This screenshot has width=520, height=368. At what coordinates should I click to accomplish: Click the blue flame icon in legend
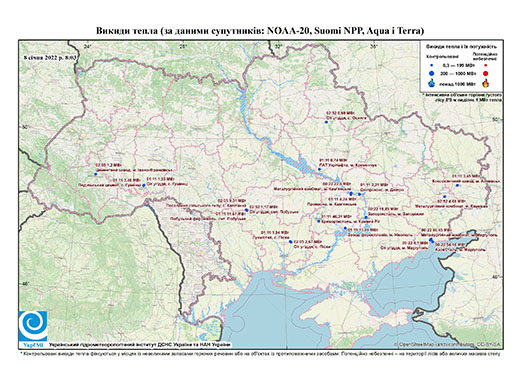click(x=432, y=83)
